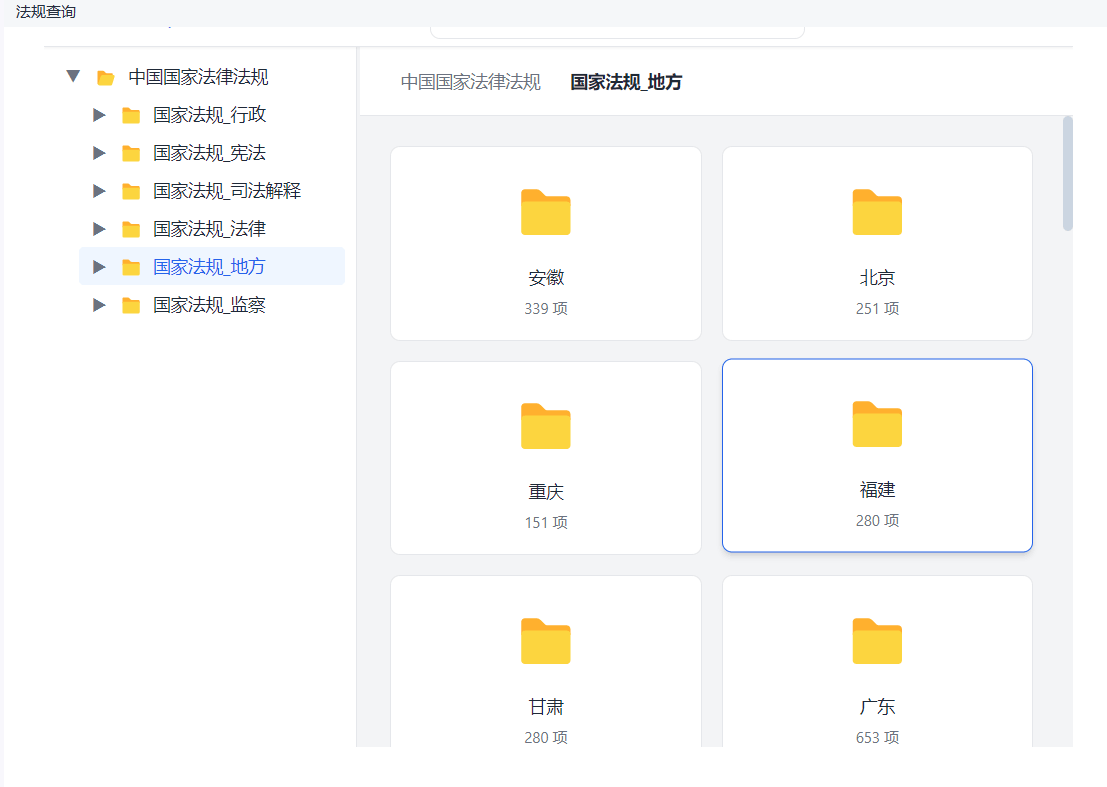The height and width of the screenshot is (787, 1107).
Task: Click the vertical scrollbar thumb
Action: click(x=1067, y=174)
